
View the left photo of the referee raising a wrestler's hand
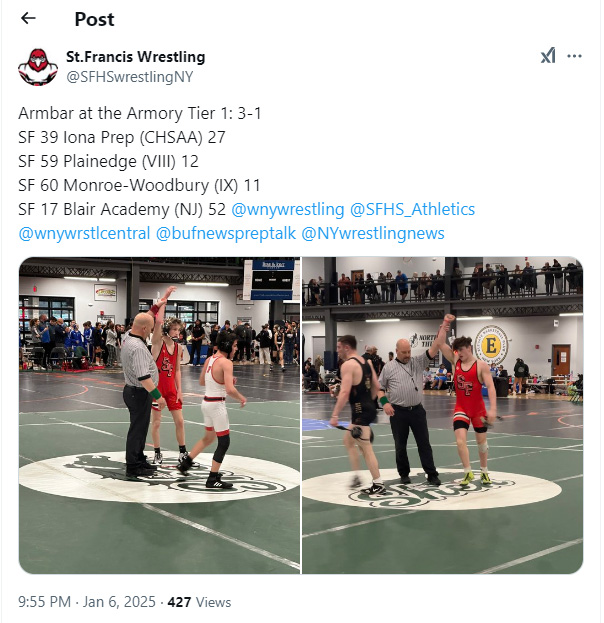point(159,415)
